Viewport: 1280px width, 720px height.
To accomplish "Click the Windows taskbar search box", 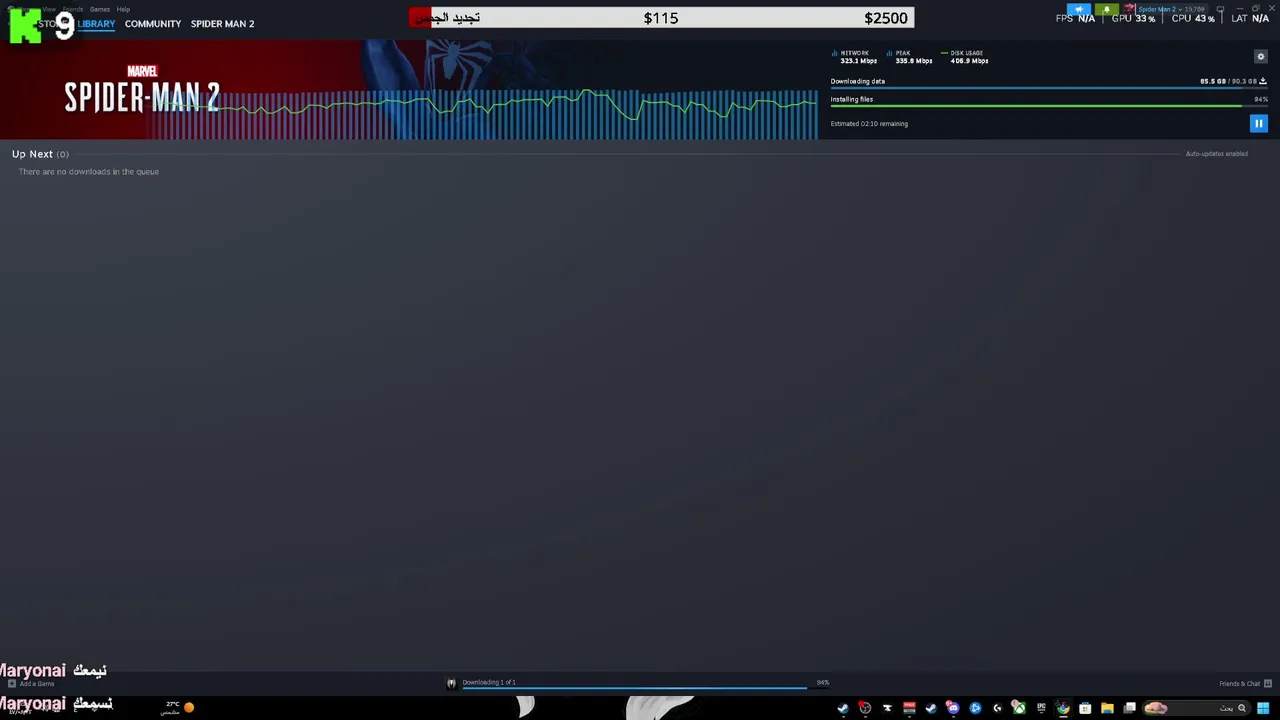I will click(x=1197, y=708).
